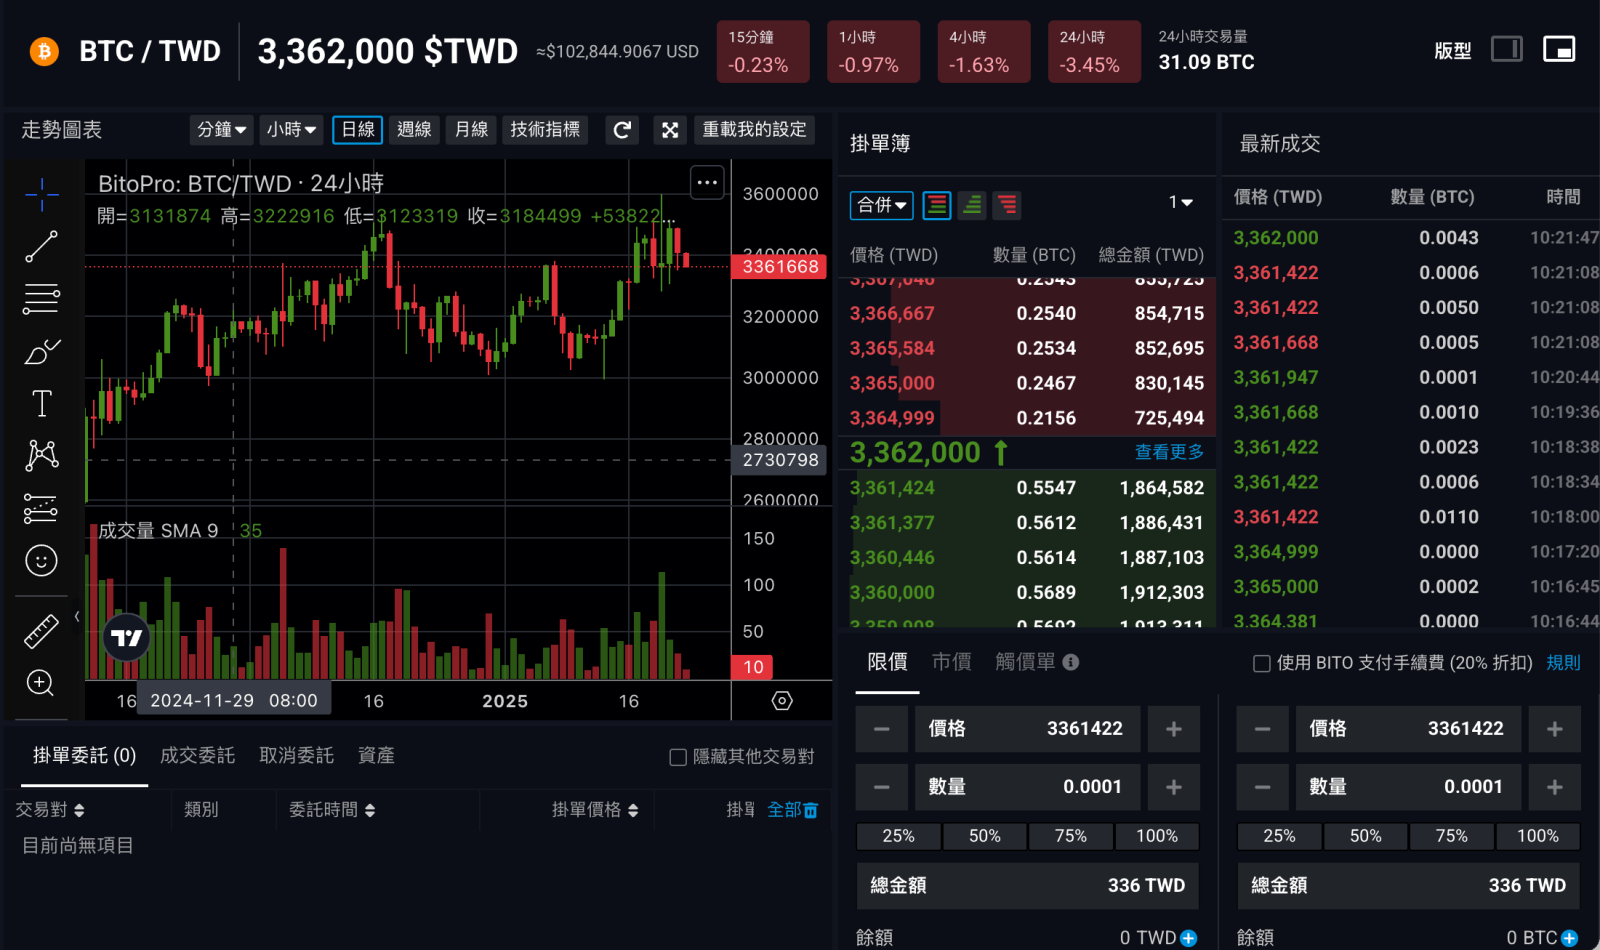The width and height of the screenshot is (1600, 950).
Task: Select the trend line drawing tool
Action: [41, 246]
